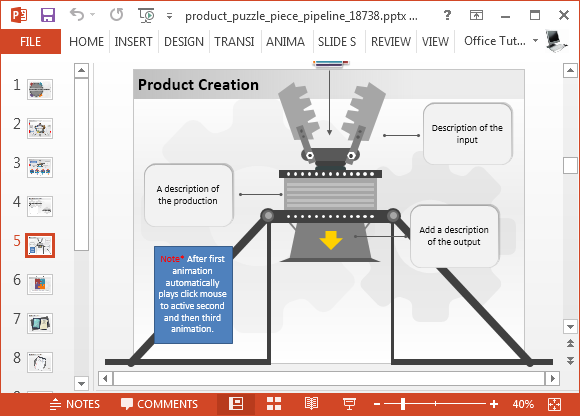Open the INSERT ribbon tab

pos(133,41)
